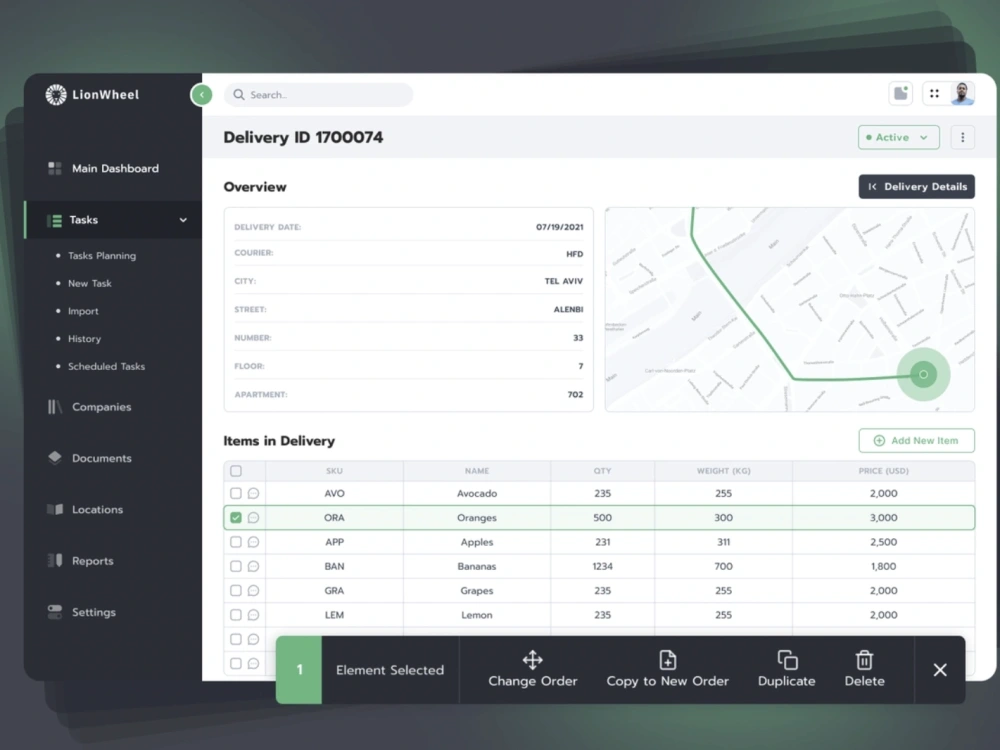Click Copy to New Order action
This screenshot has height=750, width=1000.
(x=667, y=670)
